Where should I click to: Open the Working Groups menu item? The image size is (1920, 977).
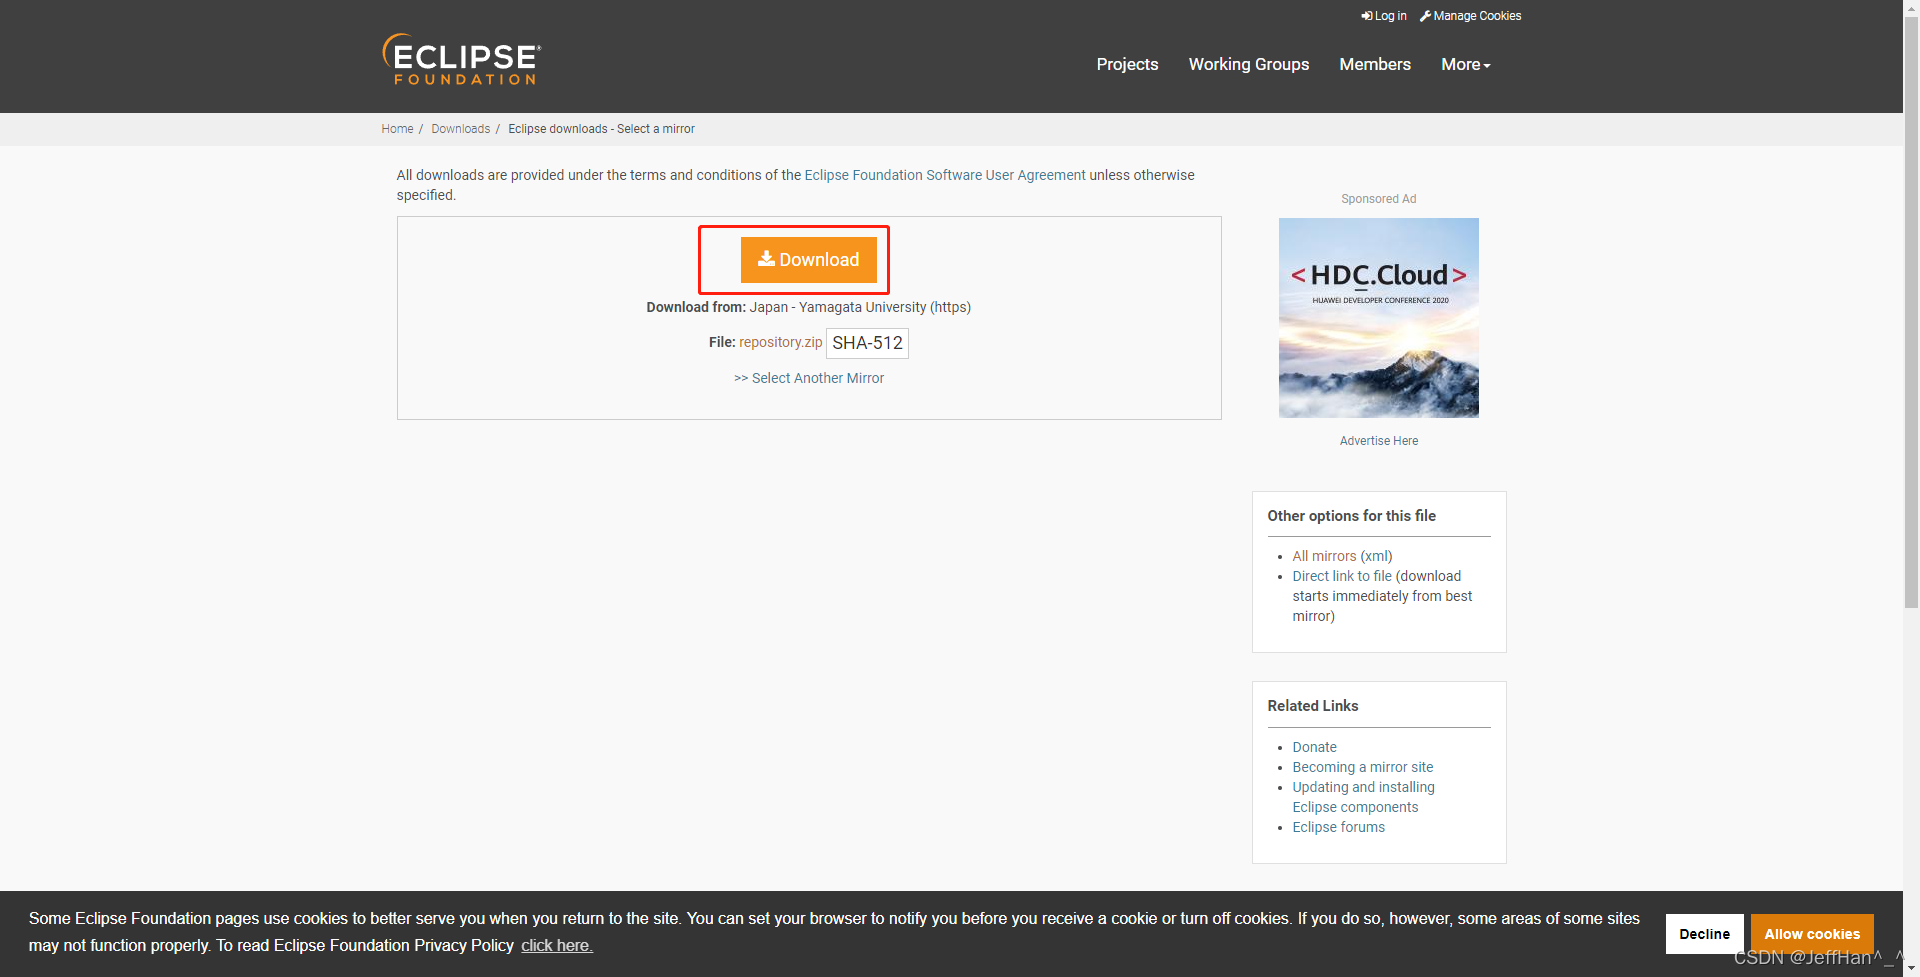tap(1248, 64)
